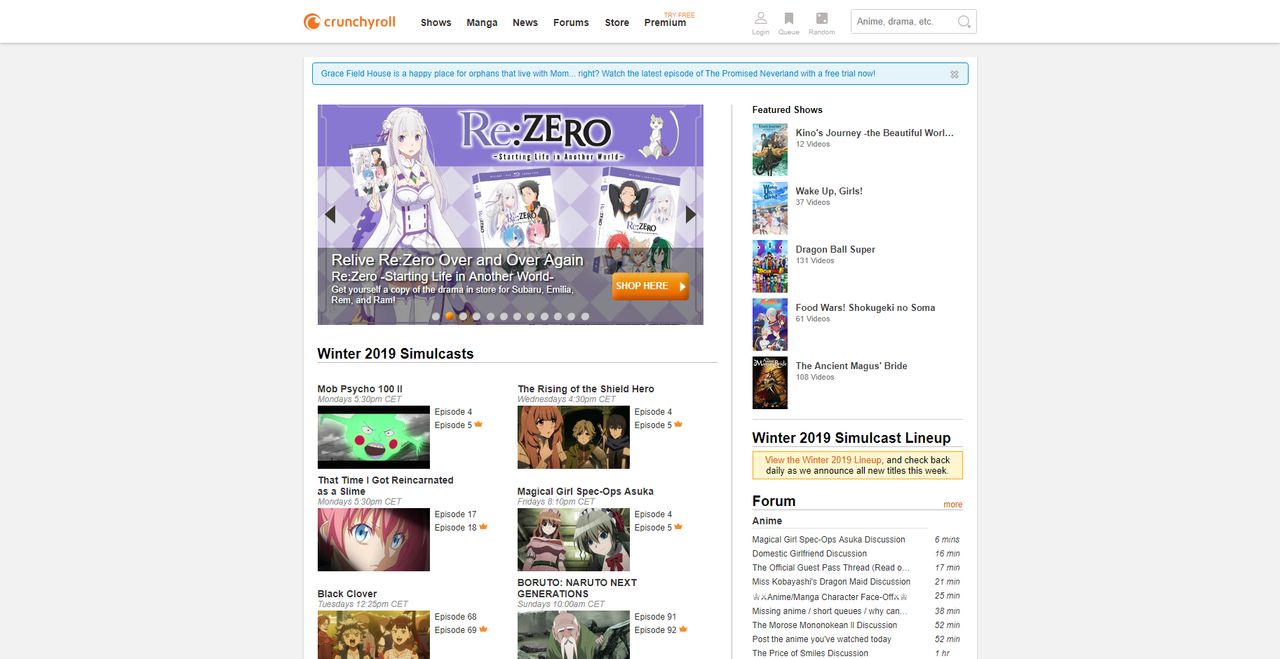Open the News menu

(525, 22)
